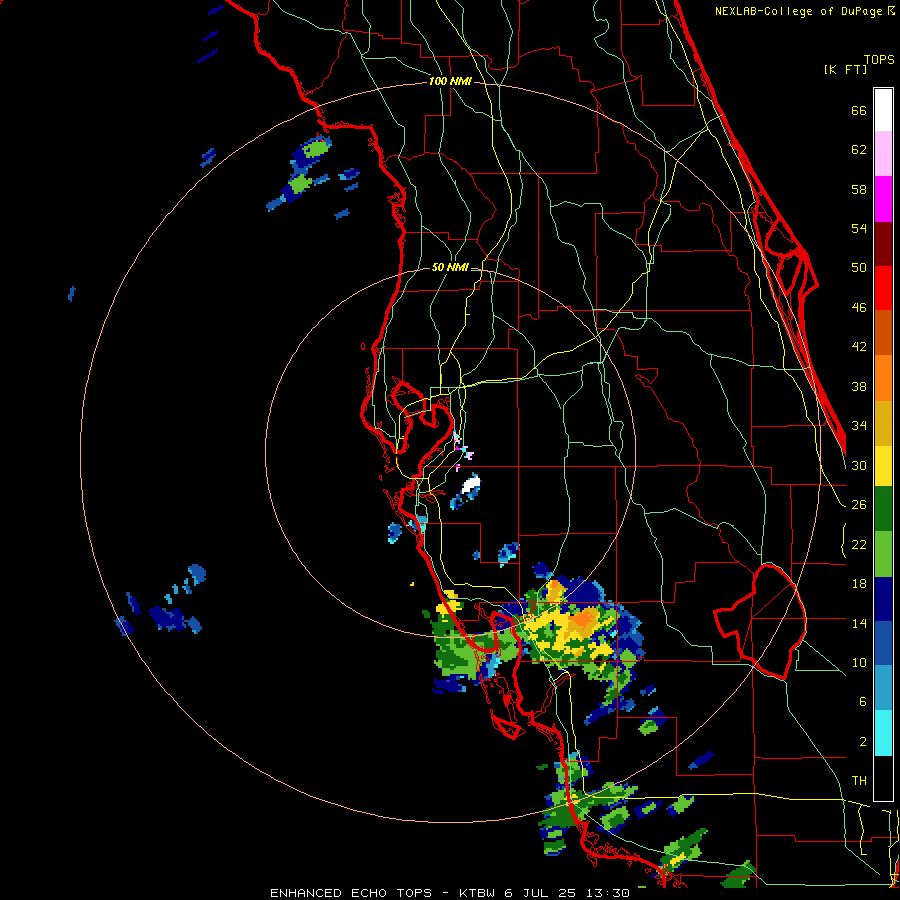900x900 pixels.
Task: Select the 10 legend value
Action: coord(859,662)
